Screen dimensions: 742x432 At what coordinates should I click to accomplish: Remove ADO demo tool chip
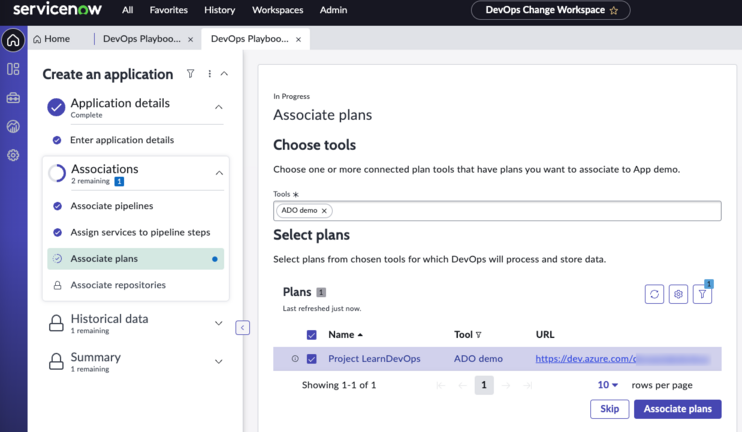[324, 211]
